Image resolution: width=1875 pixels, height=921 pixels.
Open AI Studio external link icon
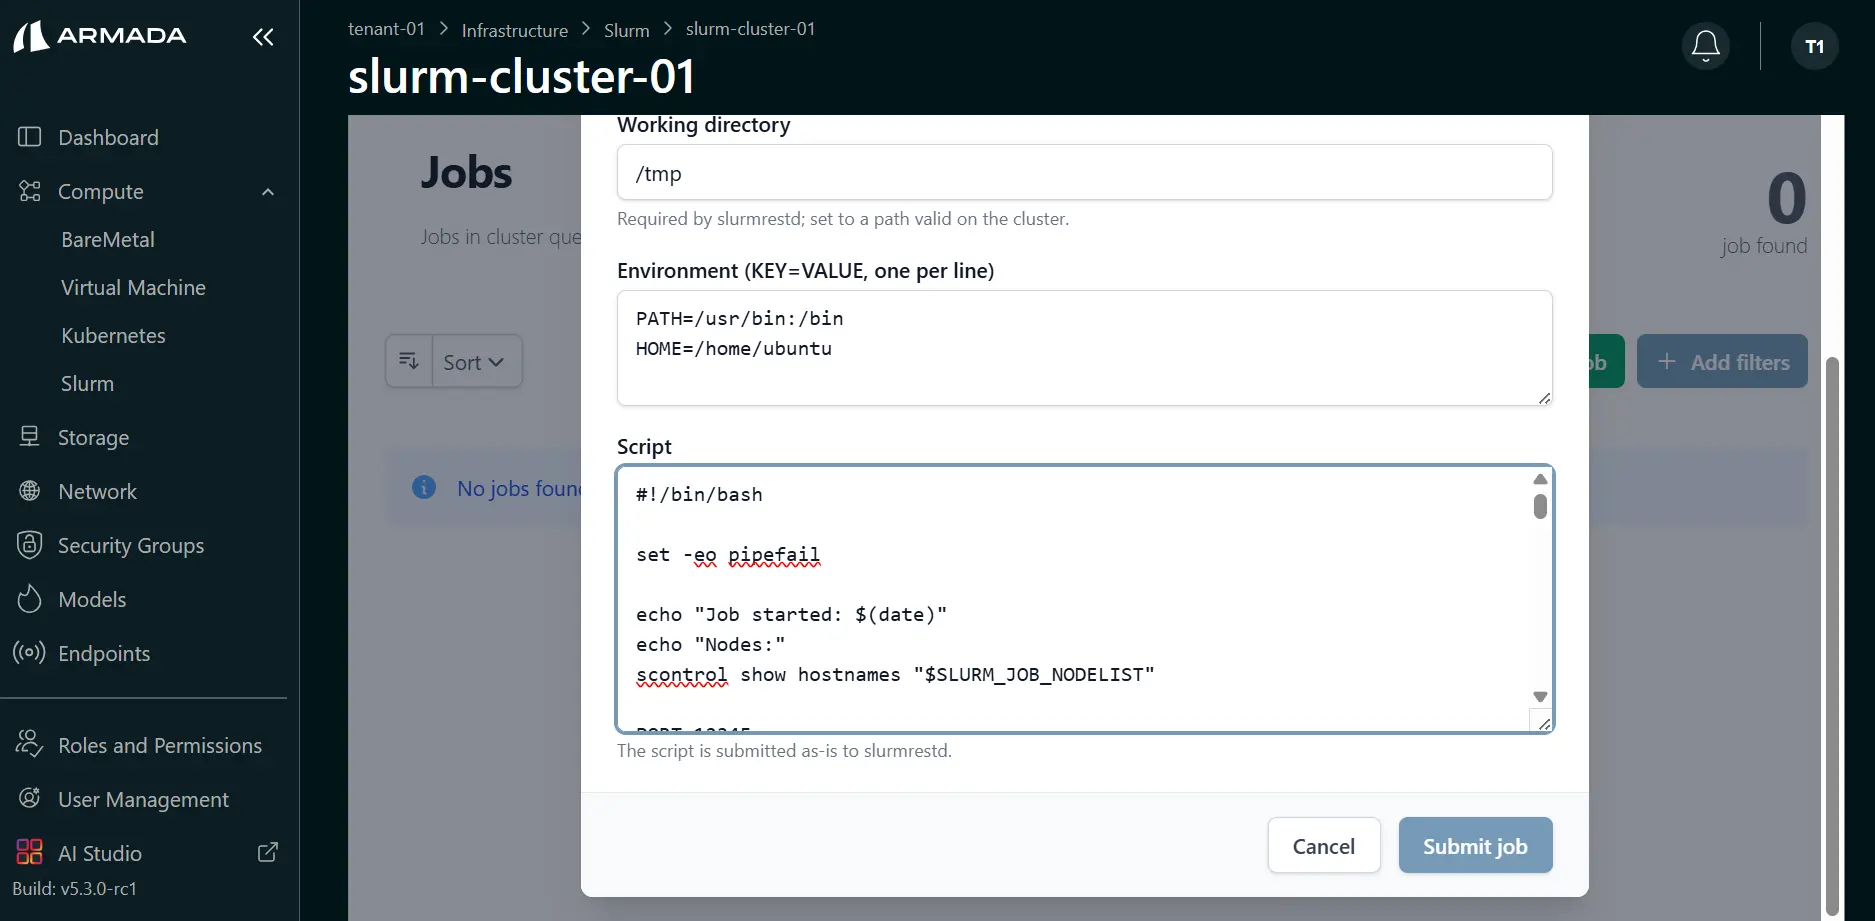pos(268,852)
